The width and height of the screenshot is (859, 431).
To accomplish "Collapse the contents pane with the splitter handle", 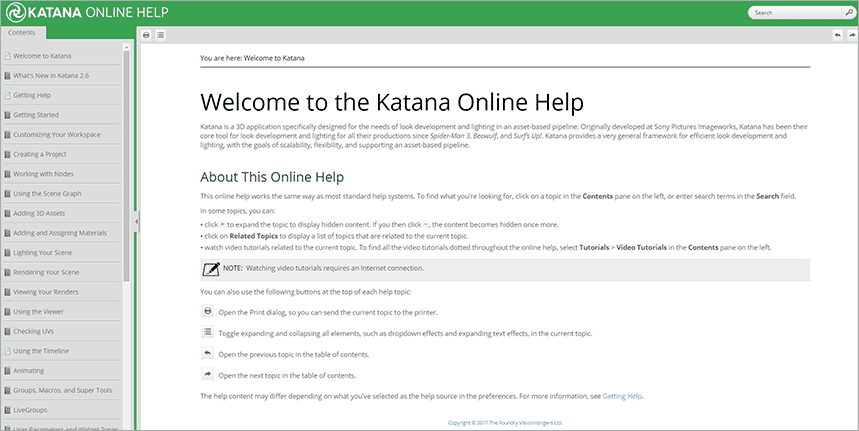I will click(136, 222).
